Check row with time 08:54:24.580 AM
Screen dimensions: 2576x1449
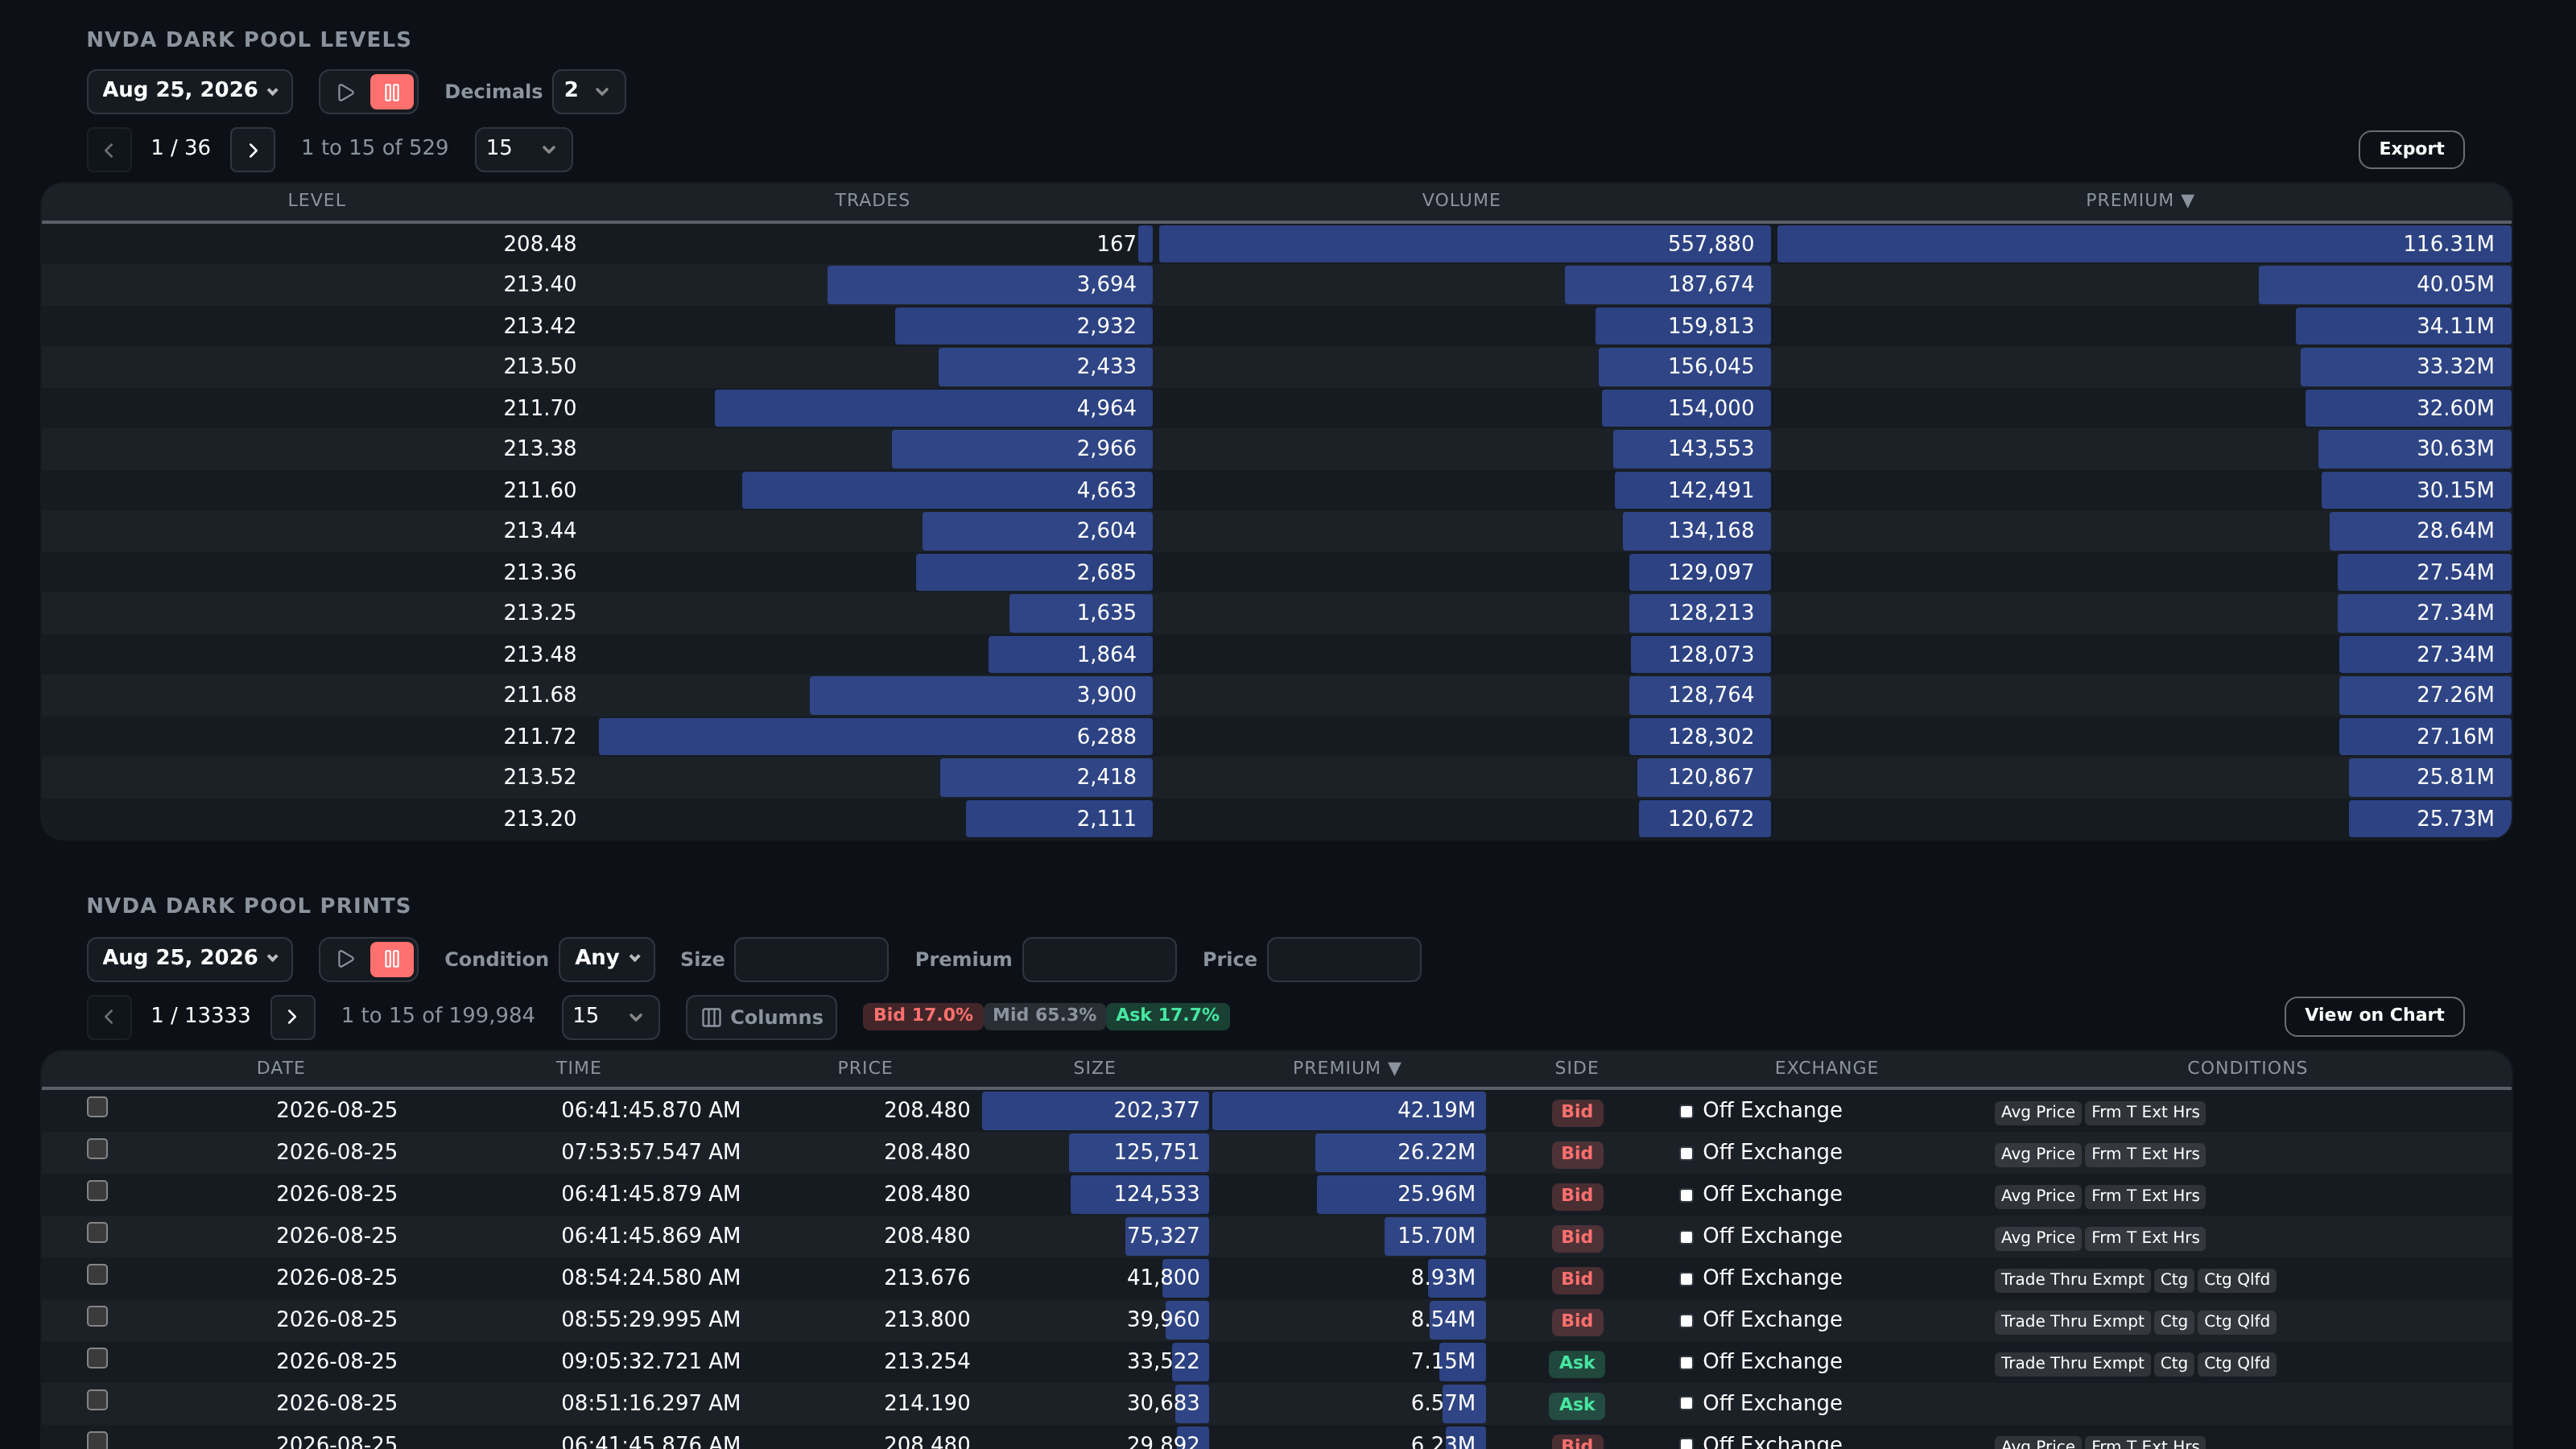pos(97,1275)
